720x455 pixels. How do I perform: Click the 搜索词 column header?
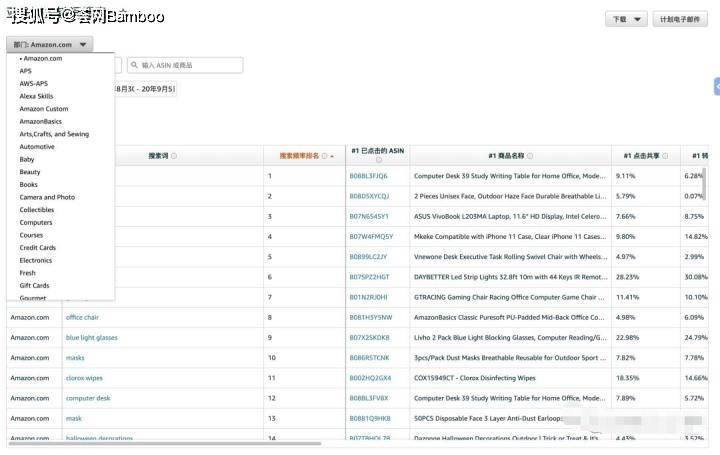pos(158,156)
